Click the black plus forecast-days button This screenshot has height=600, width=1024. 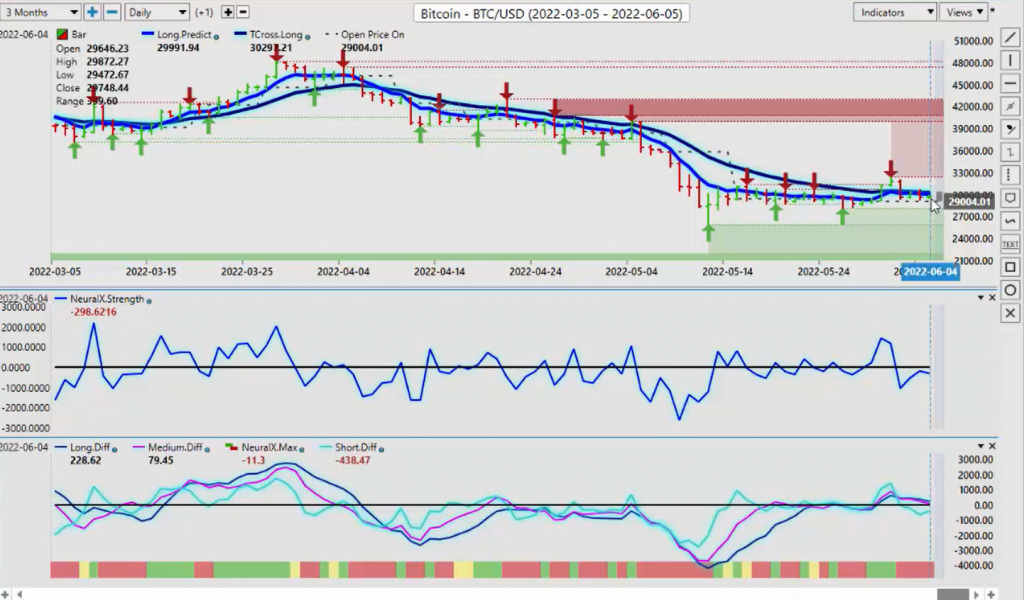pos(227,12)
